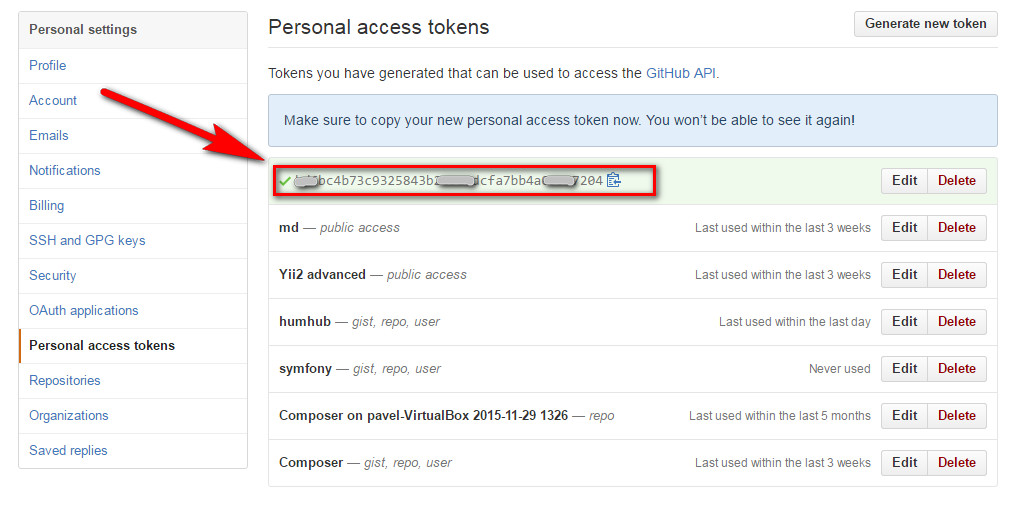1025x508 pixels.
Task: Open the GitHub API link
Action: tap(681, 73)
